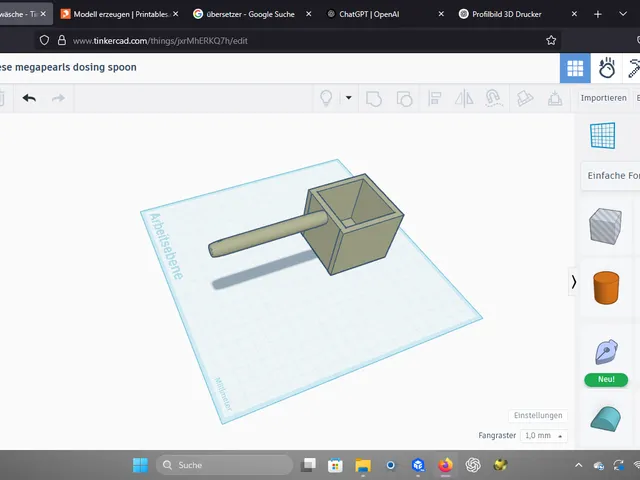
Task: Click the Align tool icon
Action: click(435, 98)
